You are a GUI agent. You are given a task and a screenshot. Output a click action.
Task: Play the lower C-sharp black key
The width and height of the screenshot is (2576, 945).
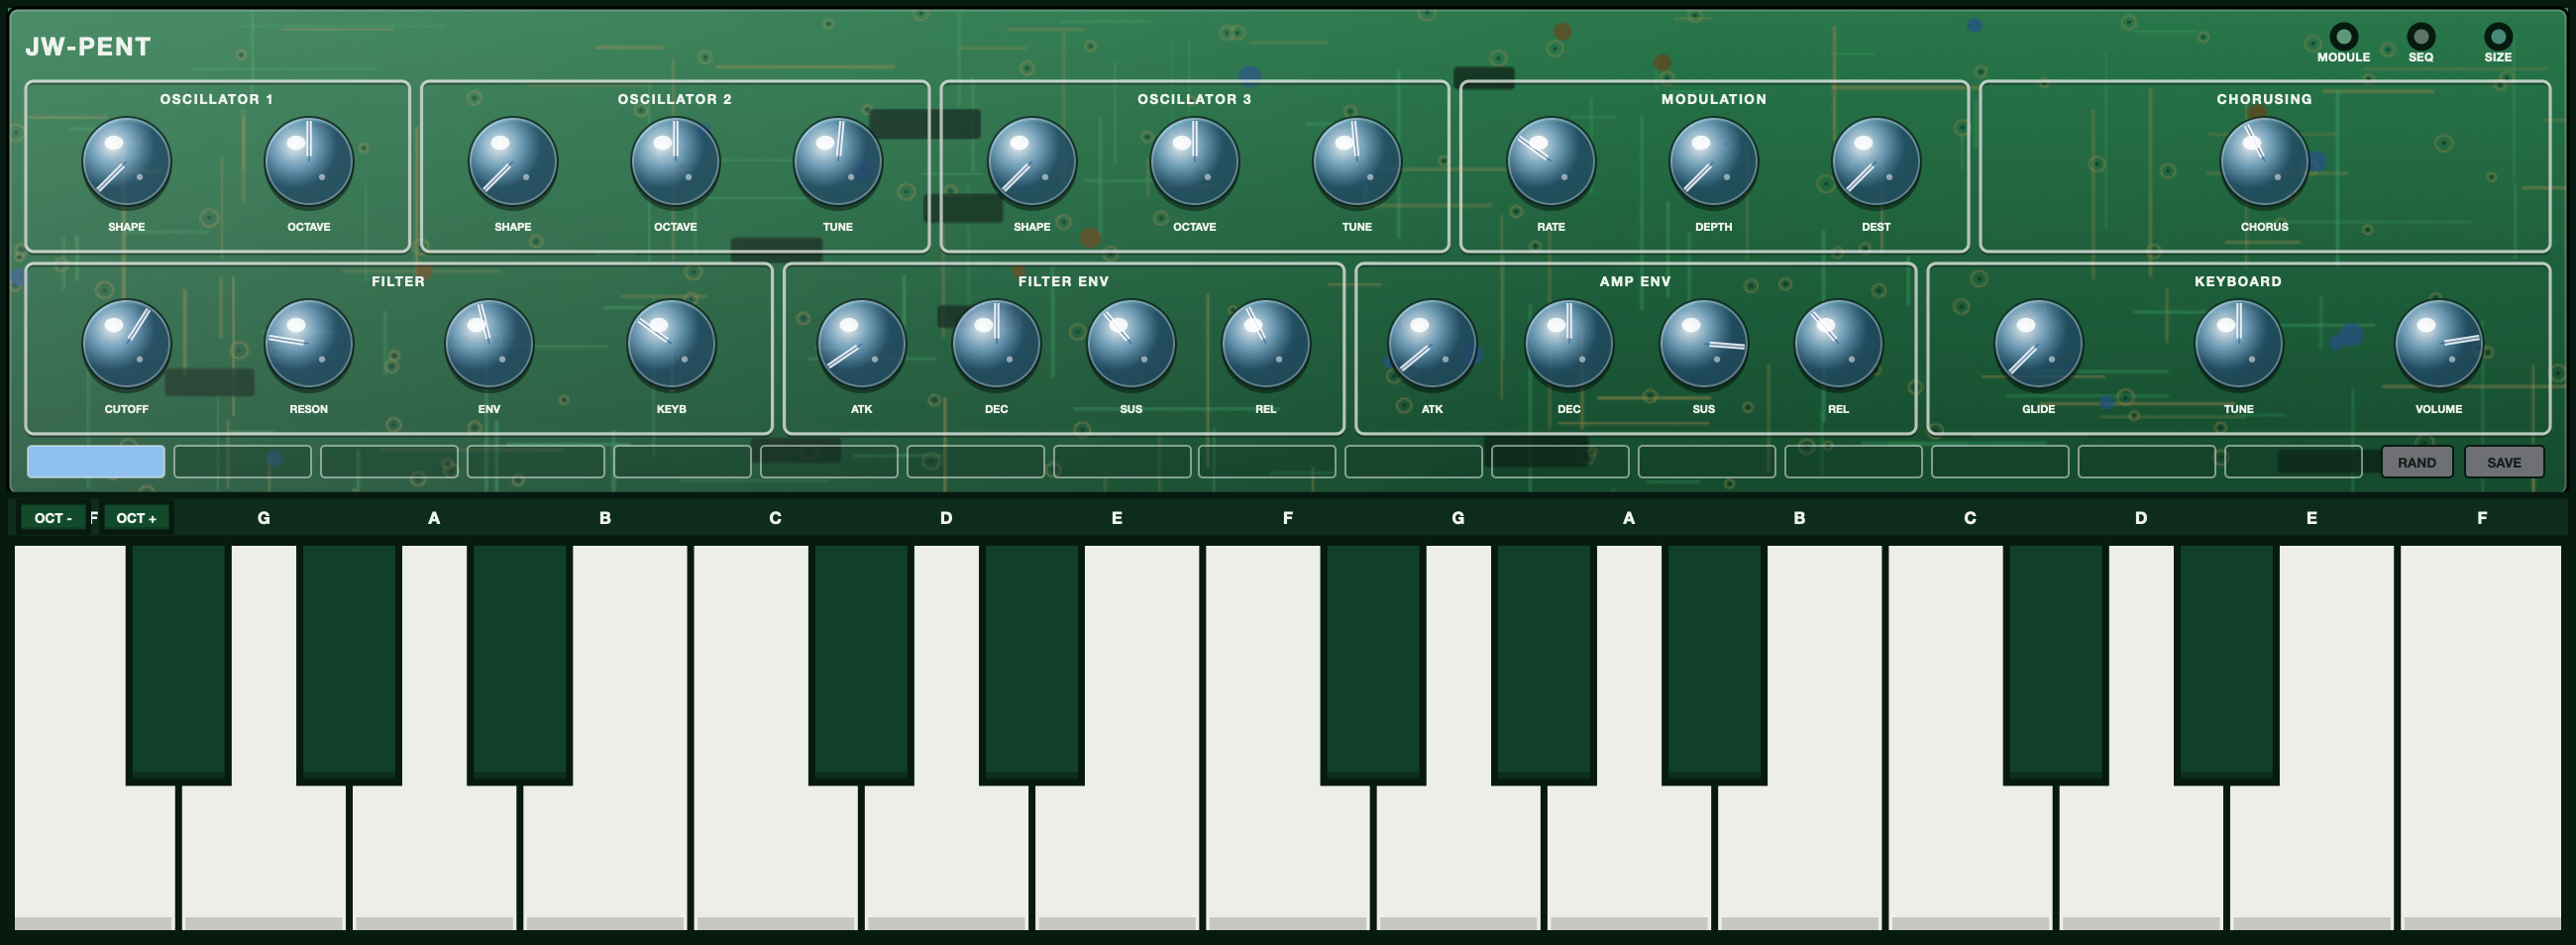(861, 664)
